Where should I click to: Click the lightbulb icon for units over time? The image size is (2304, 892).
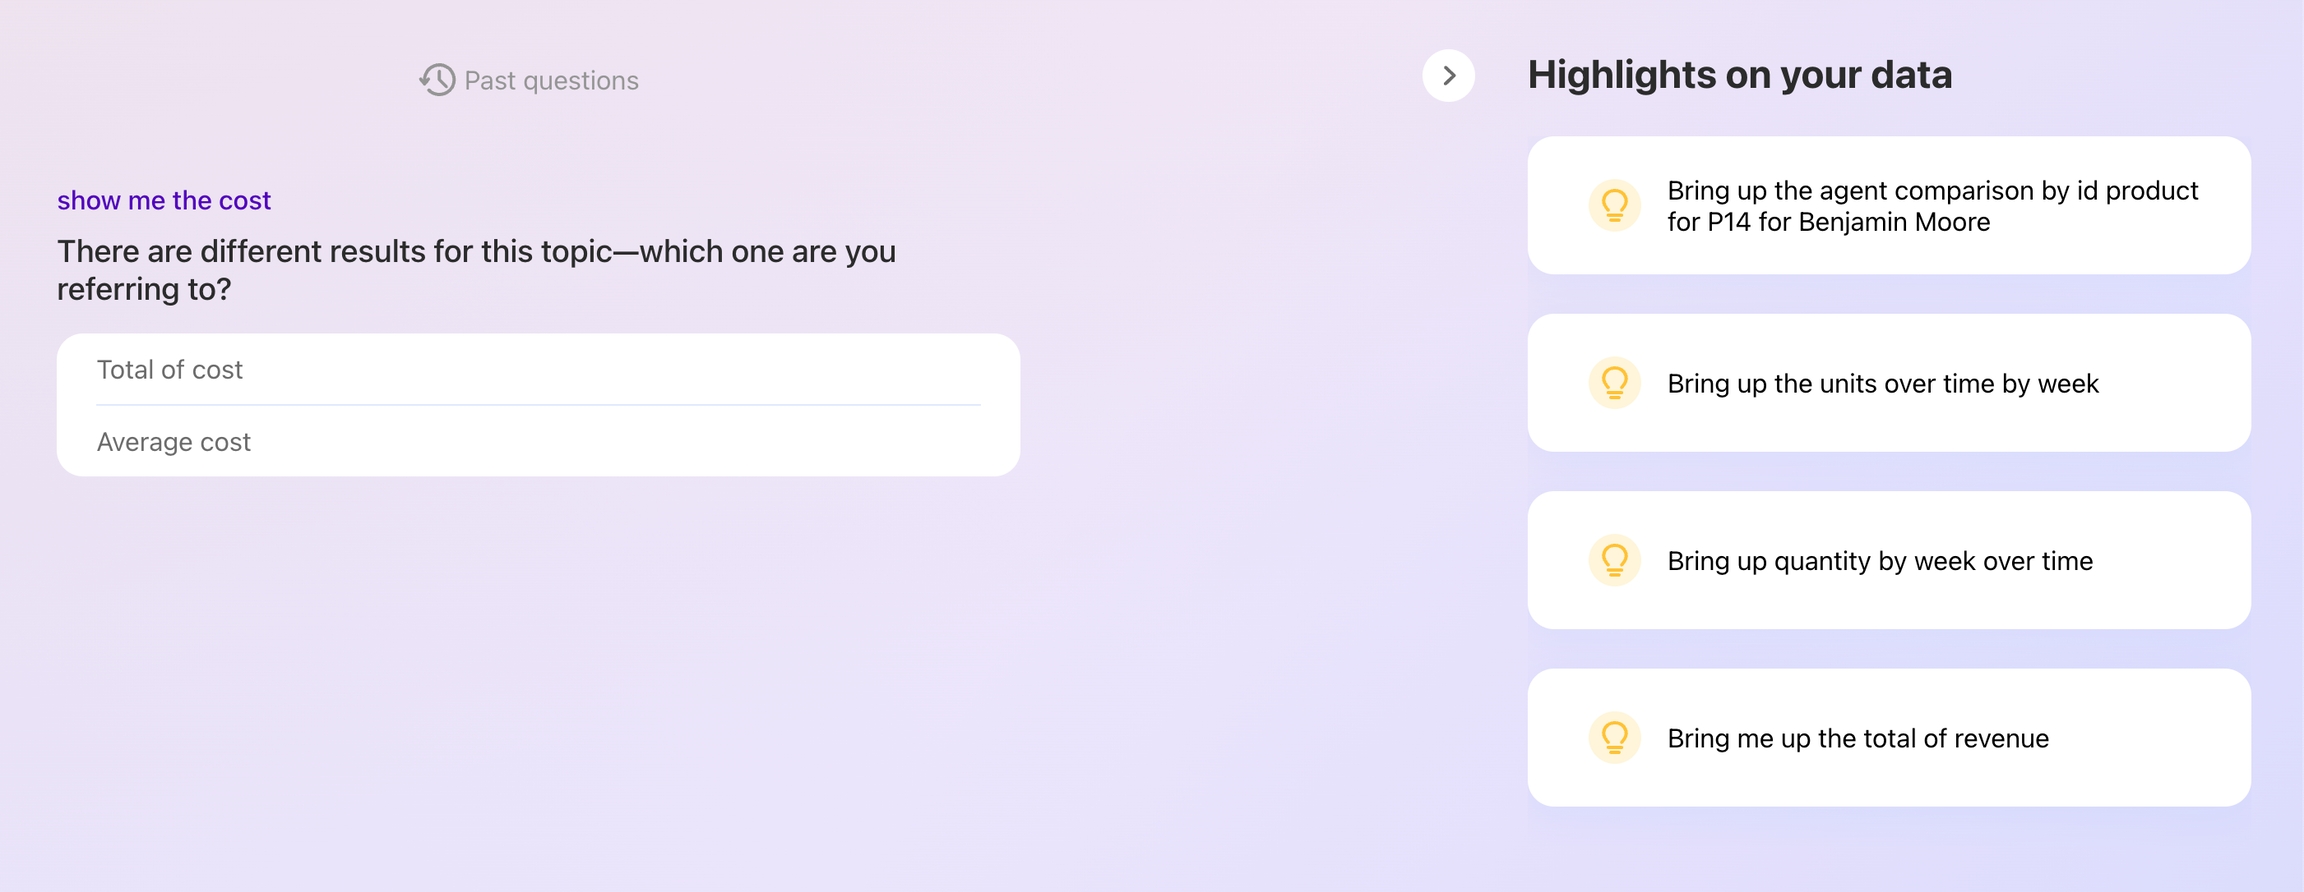(x=1614, y=383)
